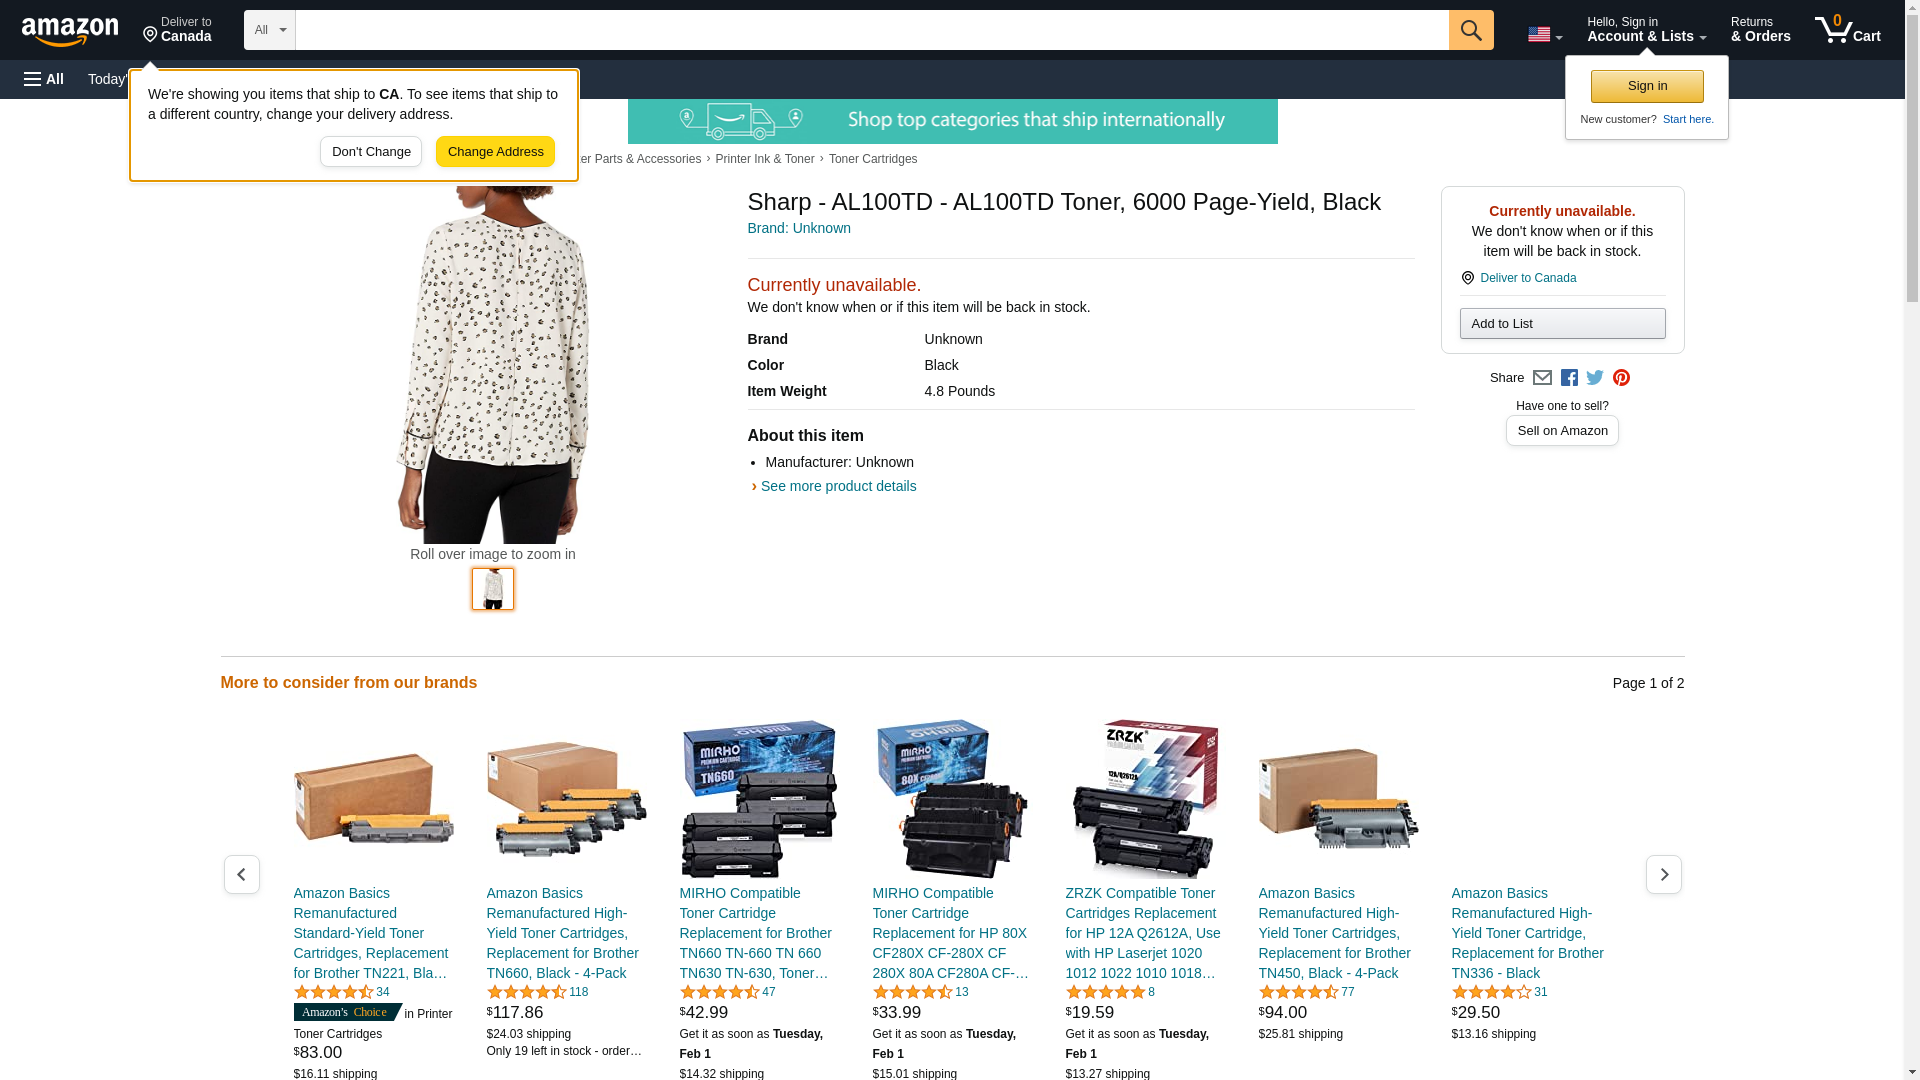The height and width of the screenshot is (1080, 1920).
Task: Expand the Add to List dropdown
Action: (x=1562, y=324)
